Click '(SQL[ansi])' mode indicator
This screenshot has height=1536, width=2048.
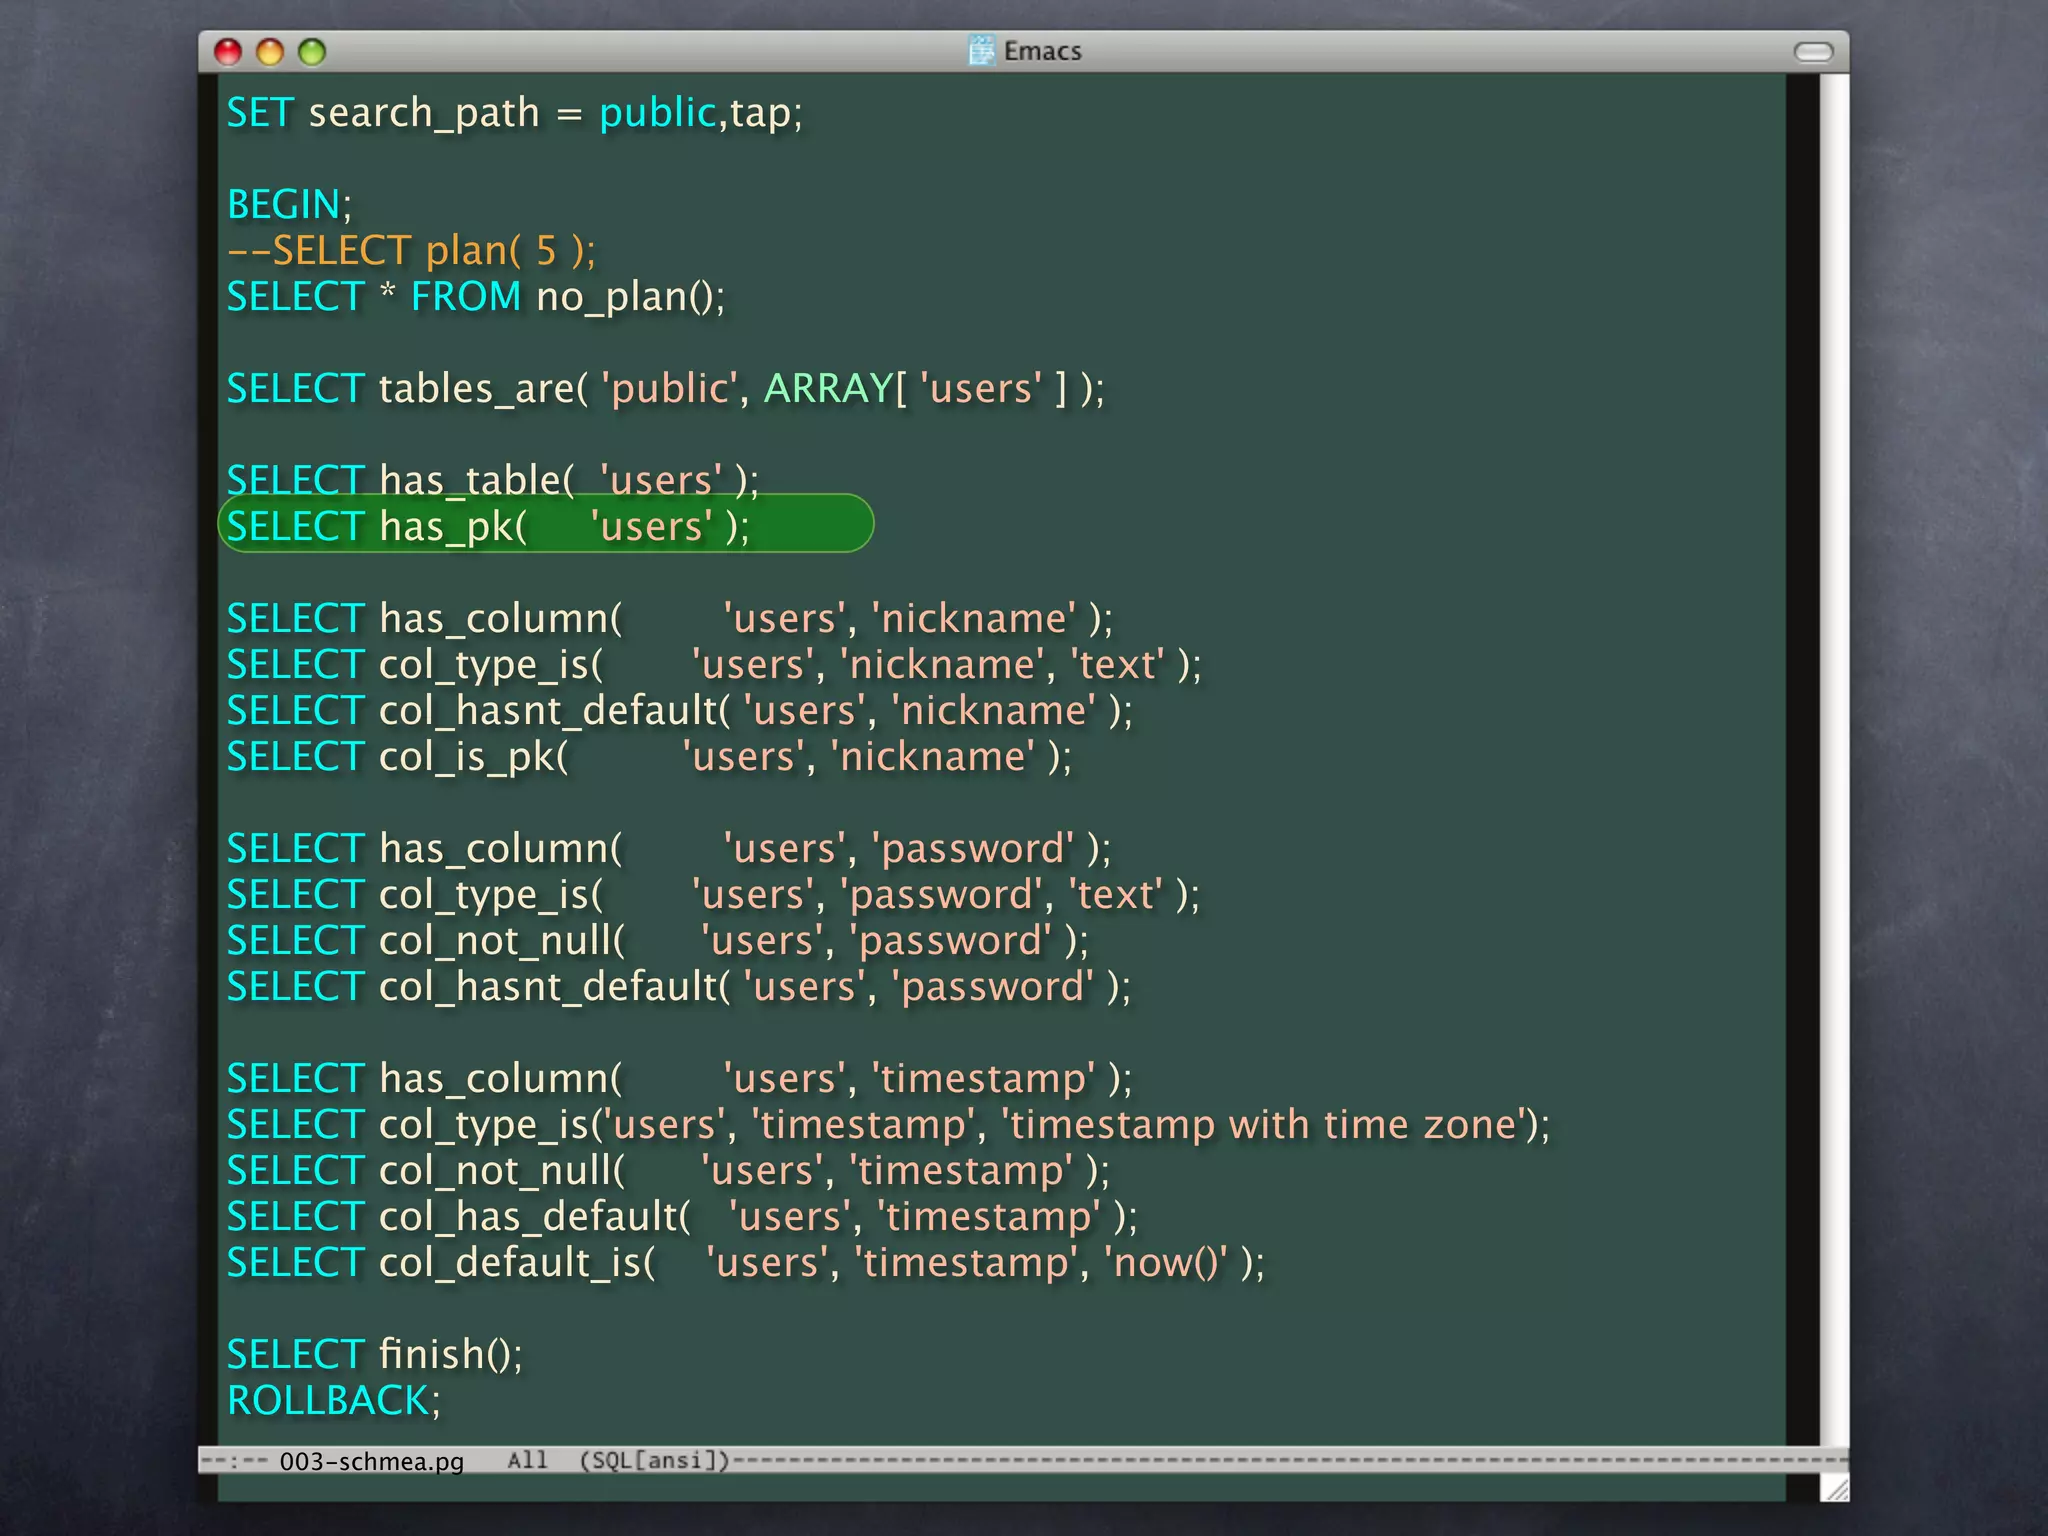[655, 1460]
